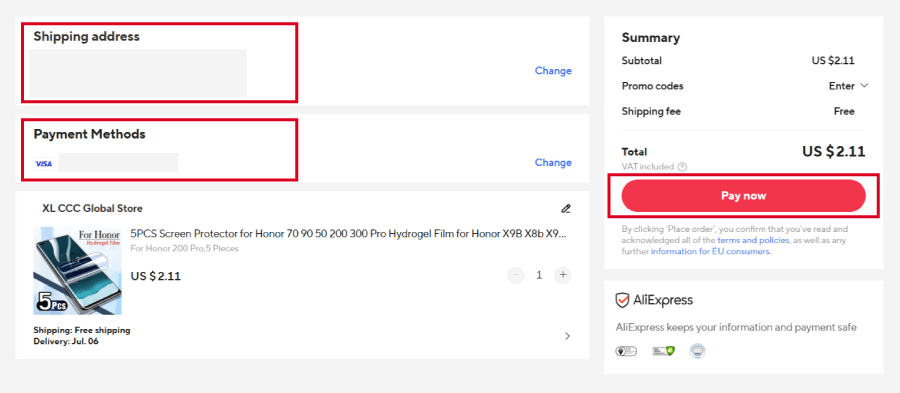Open information for EU consumers link
900x393 pixels.
pos(710,251)
